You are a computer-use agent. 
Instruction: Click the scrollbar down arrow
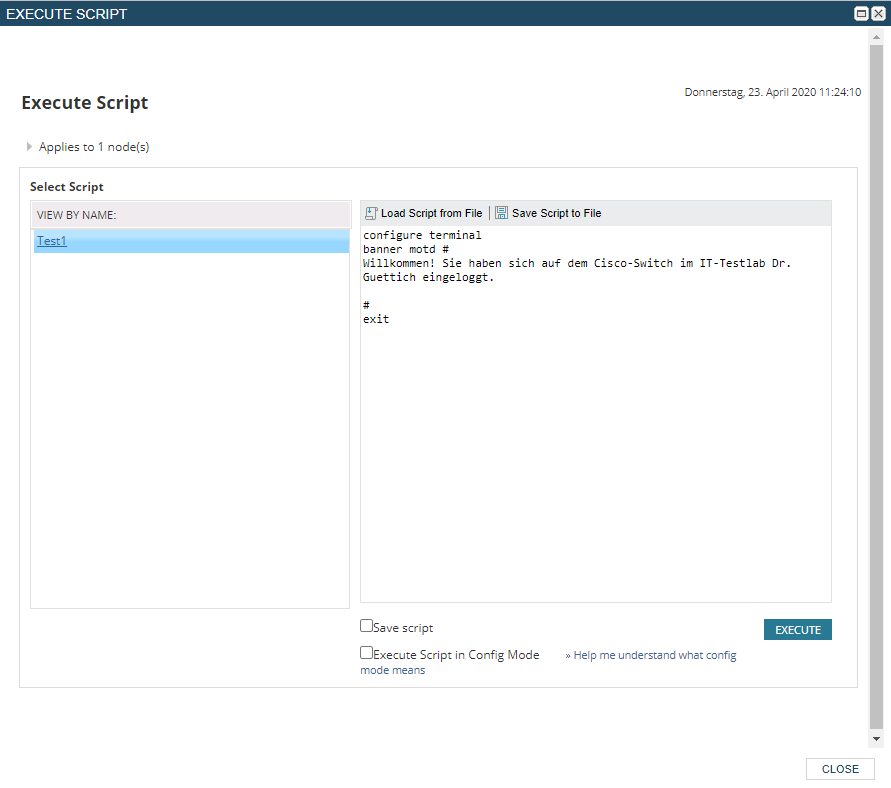[877, 739]
